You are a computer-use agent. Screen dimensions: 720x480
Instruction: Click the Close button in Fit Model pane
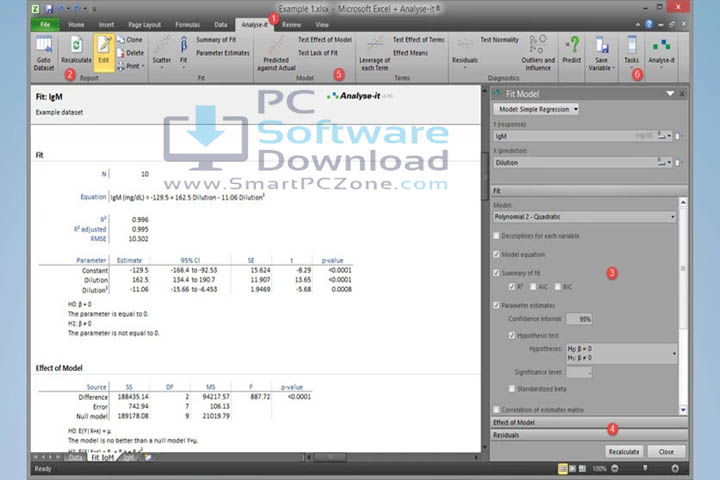666,452
